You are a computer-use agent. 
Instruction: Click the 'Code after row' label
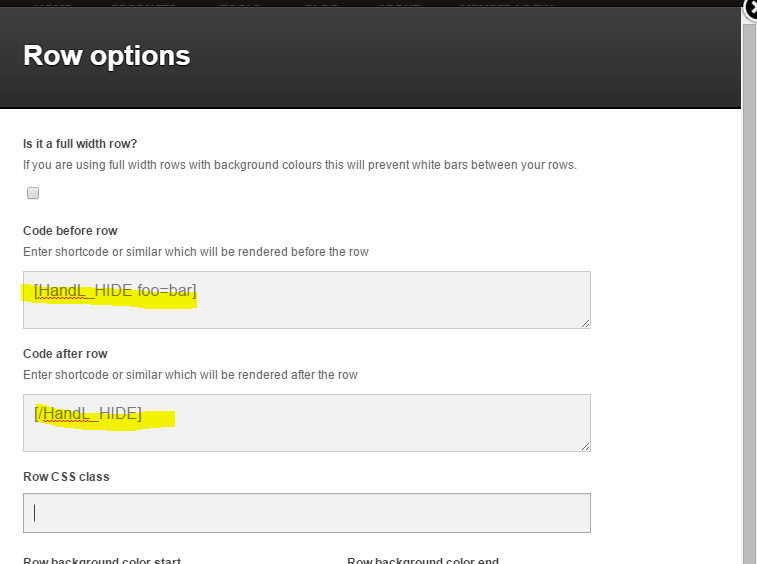(65, 354)
